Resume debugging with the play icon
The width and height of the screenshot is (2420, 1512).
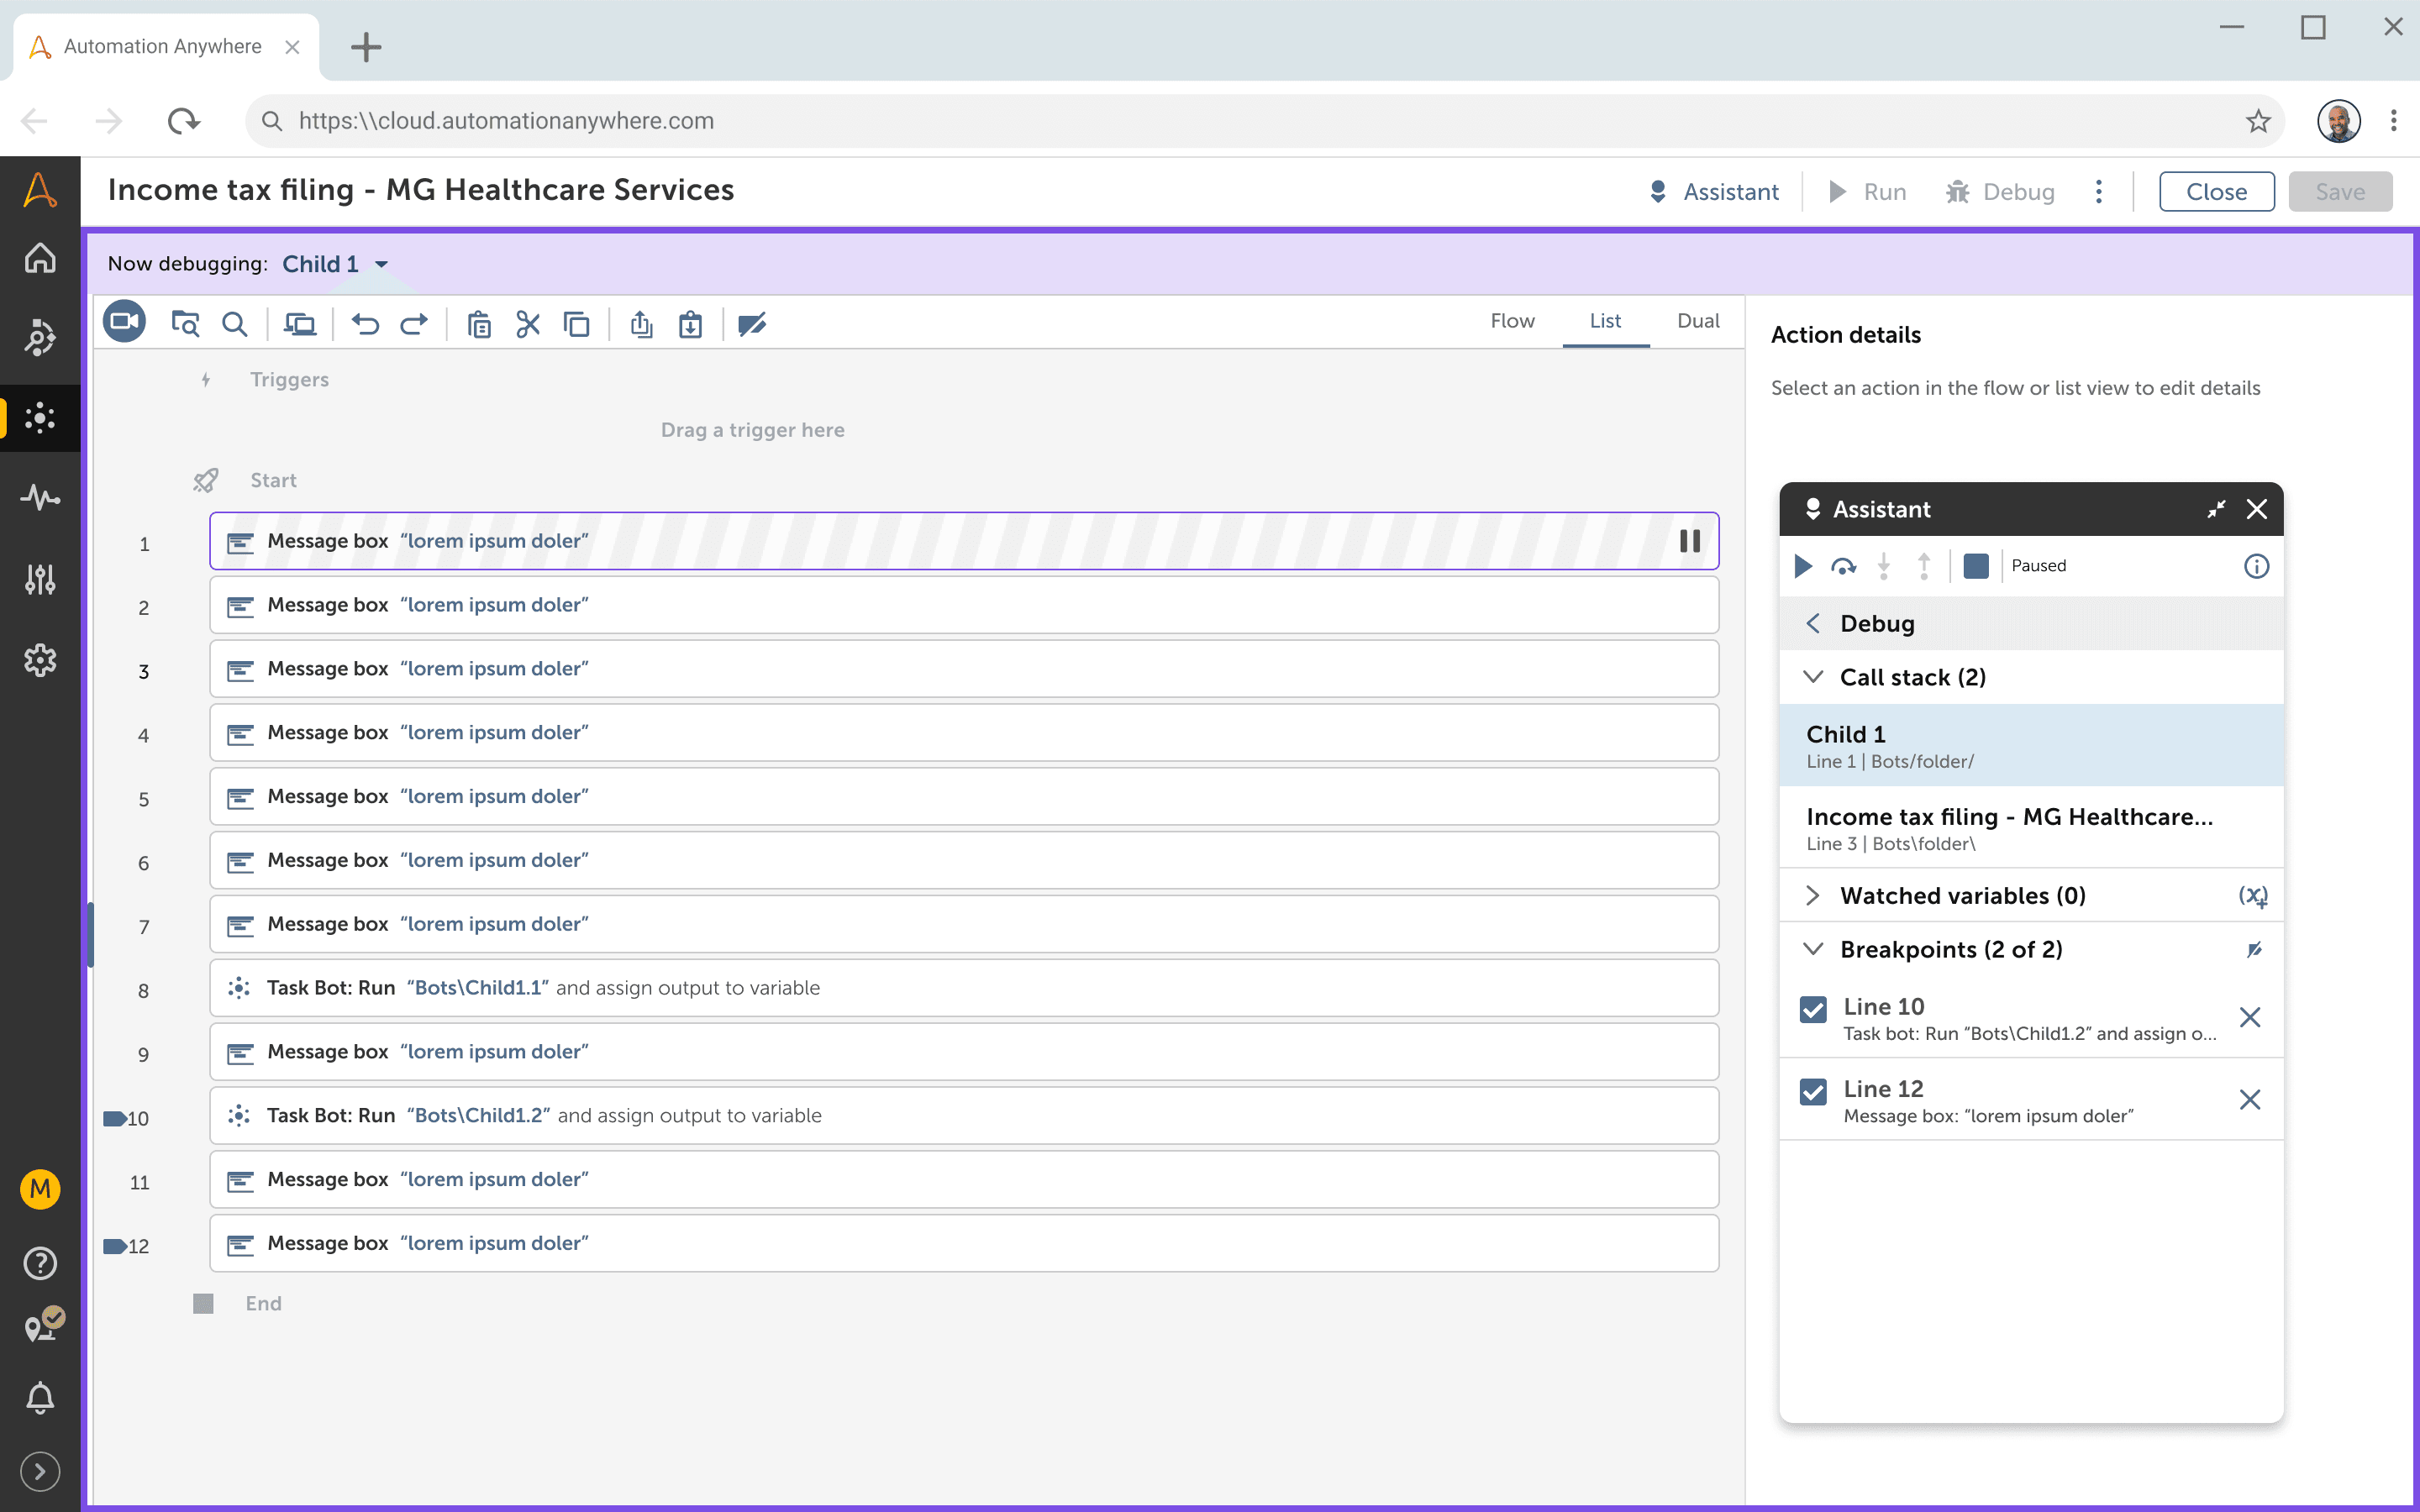pos(1803,566)
